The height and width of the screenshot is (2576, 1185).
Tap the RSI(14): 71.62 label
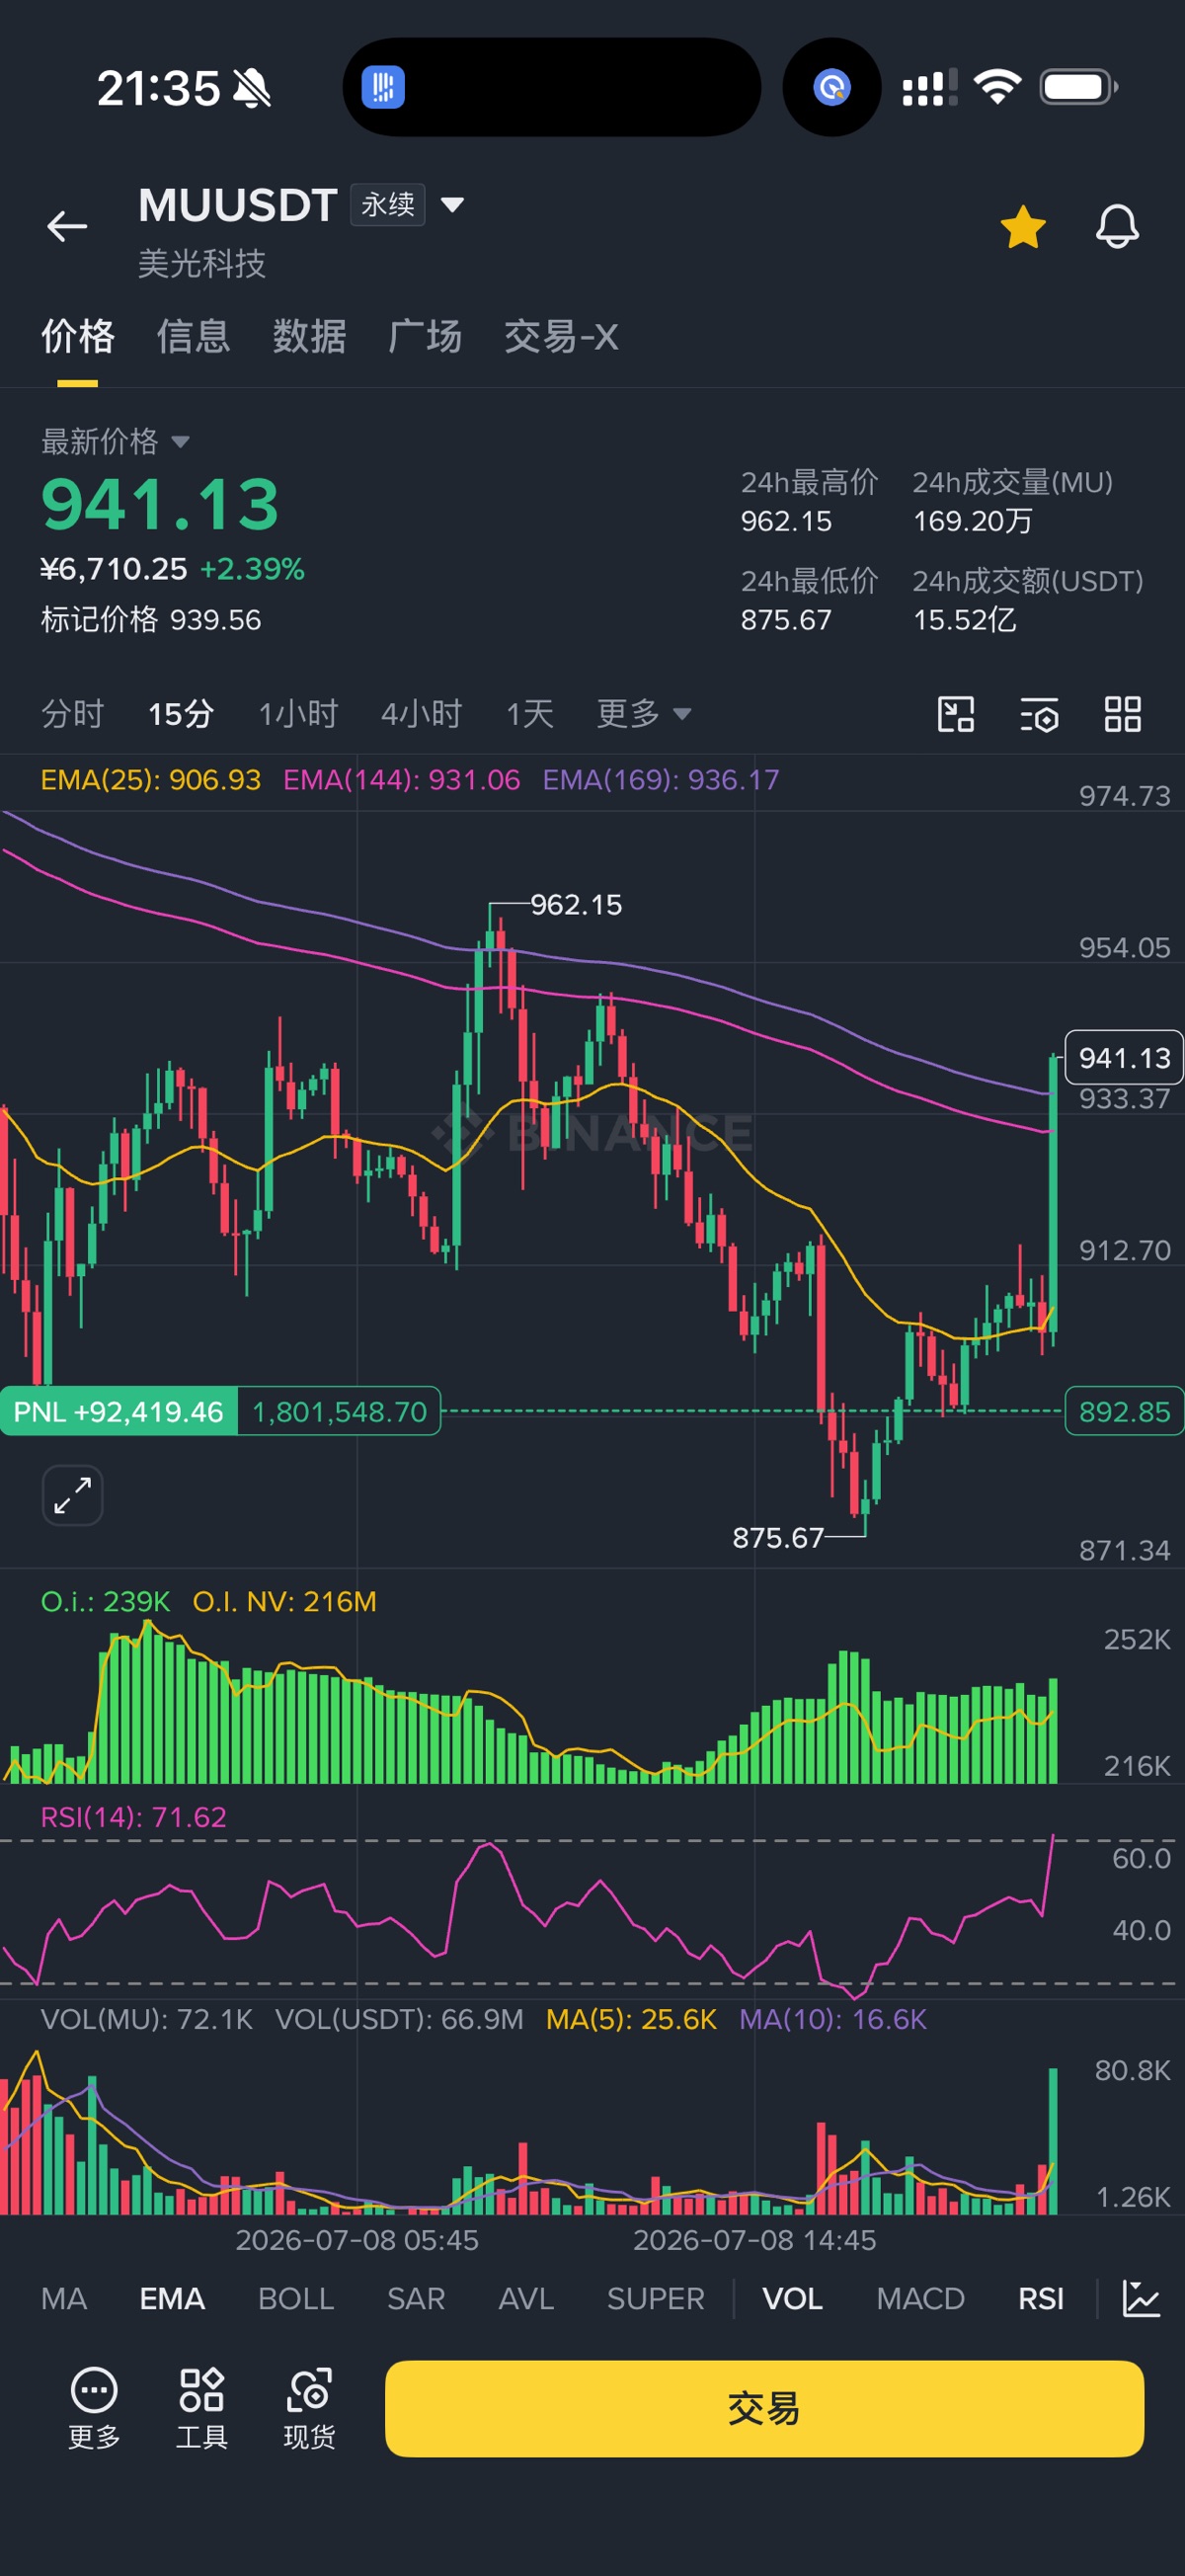[x=134, y=1817]
